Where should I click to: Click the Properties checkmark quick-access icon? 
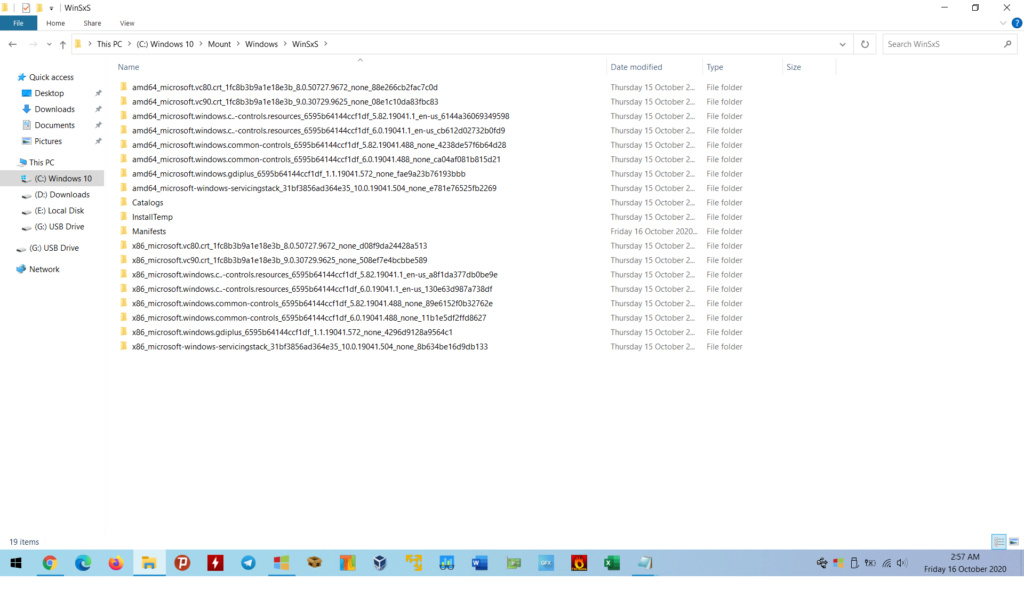tap(25, 8)
